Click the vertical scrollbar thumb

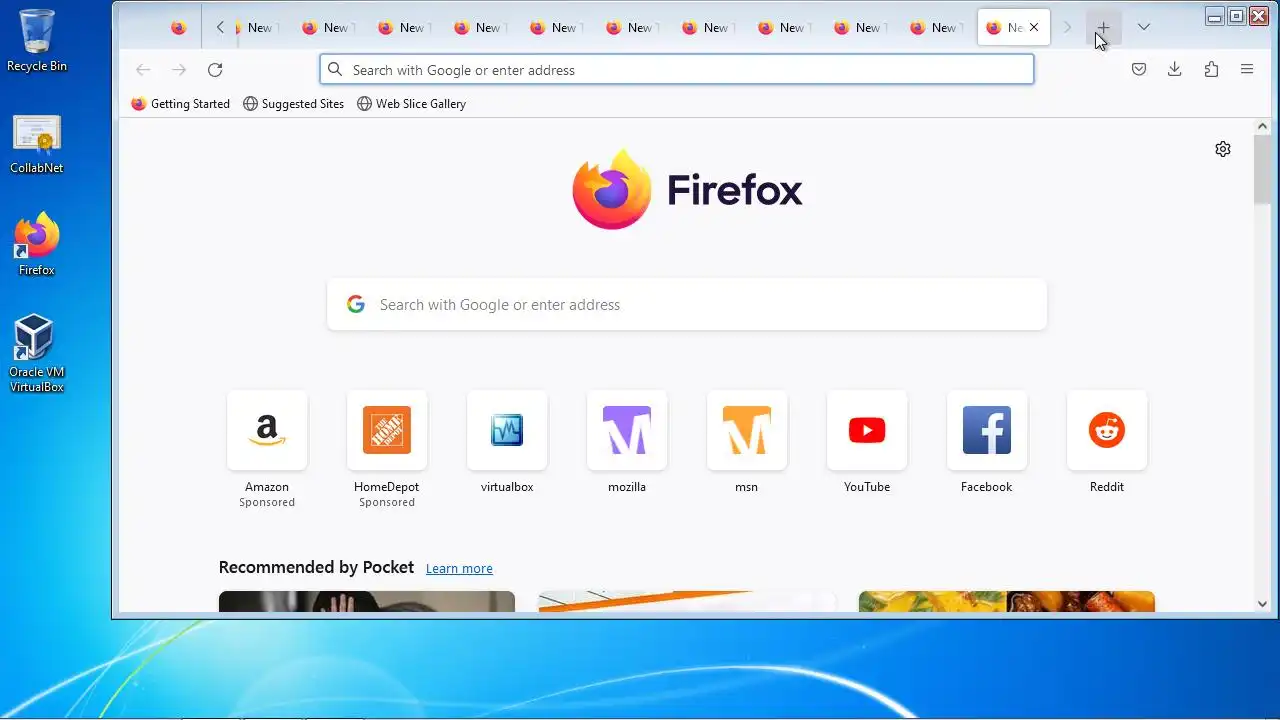[1261, 171]
